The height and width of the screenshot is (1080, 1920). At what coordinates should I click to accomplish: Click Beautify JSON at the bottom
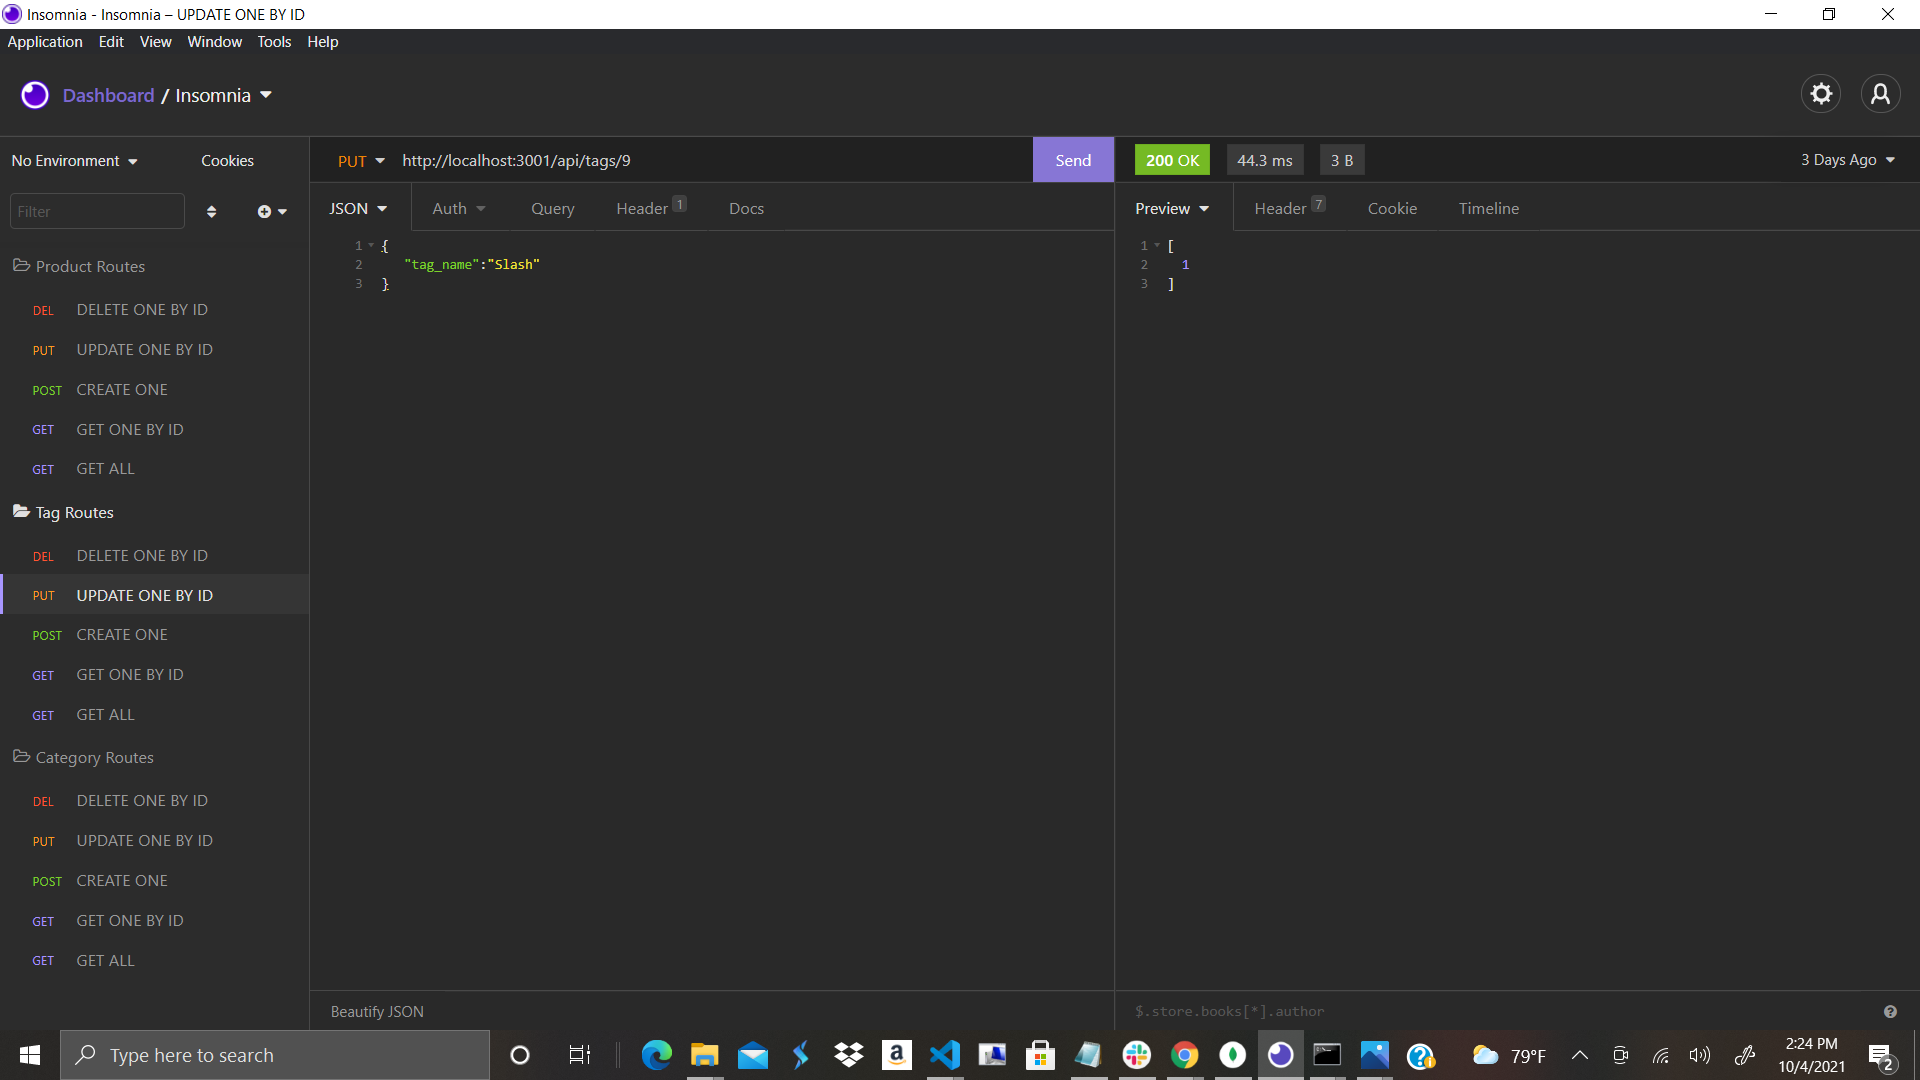pyautogui.click(x=376, y=1011)
